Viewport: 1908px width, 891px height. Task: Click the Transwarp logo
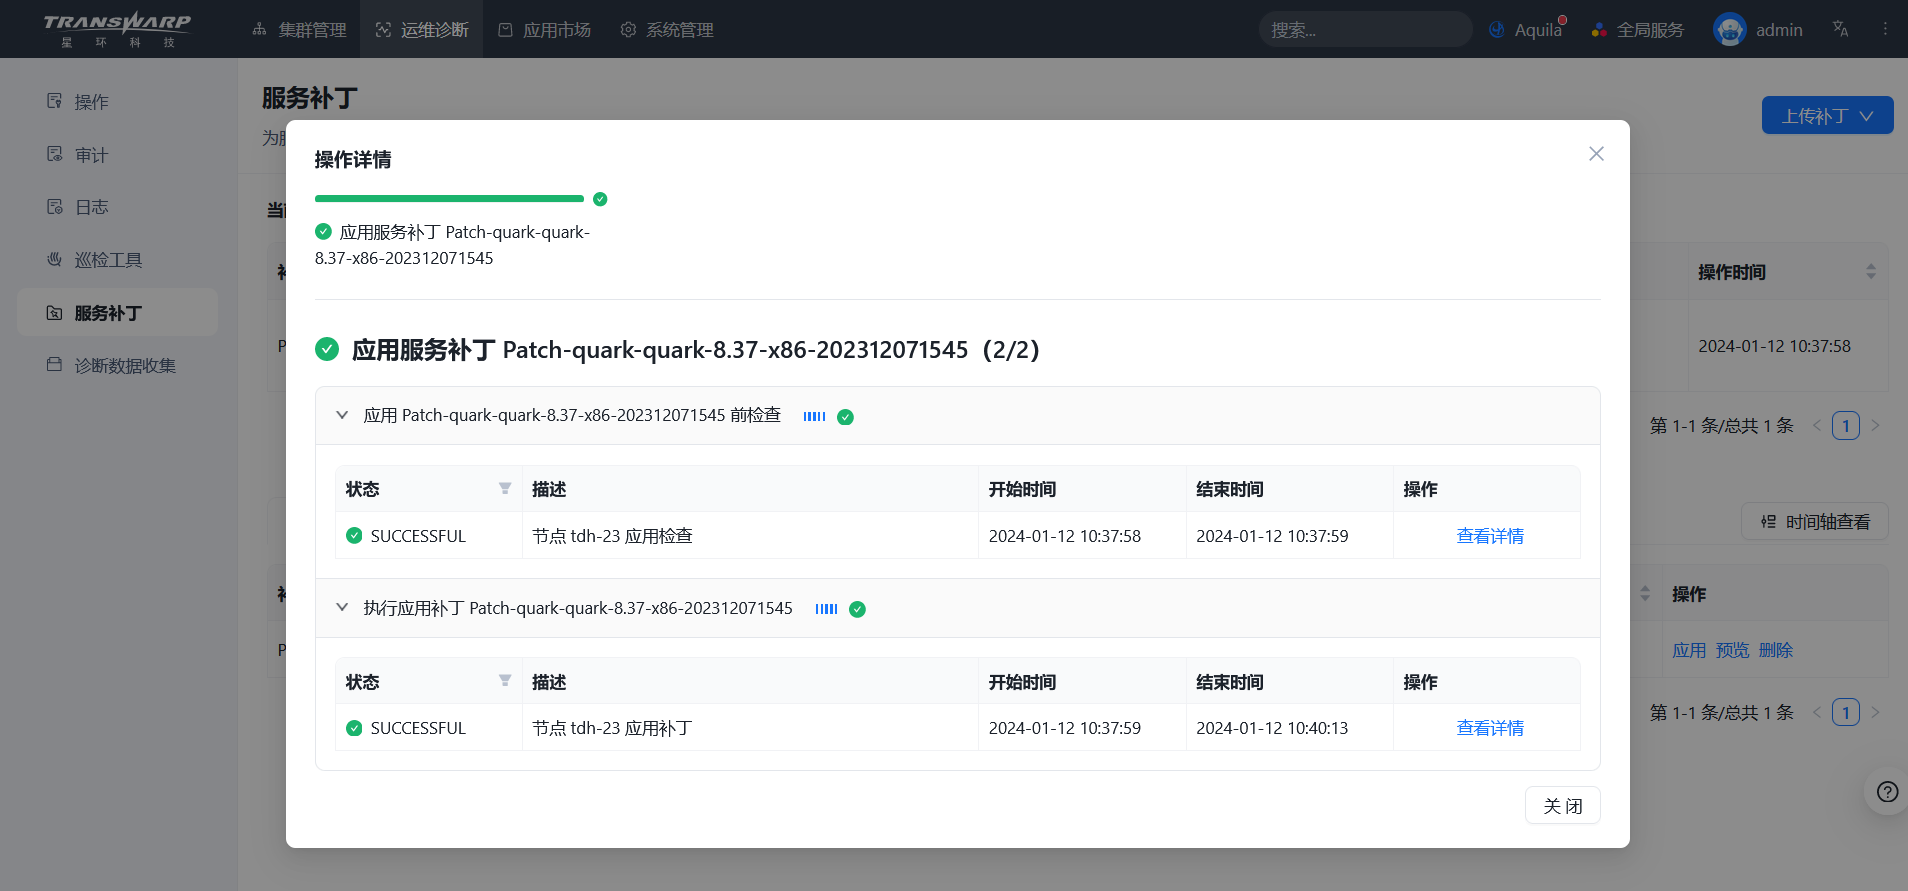click(117, 29)
